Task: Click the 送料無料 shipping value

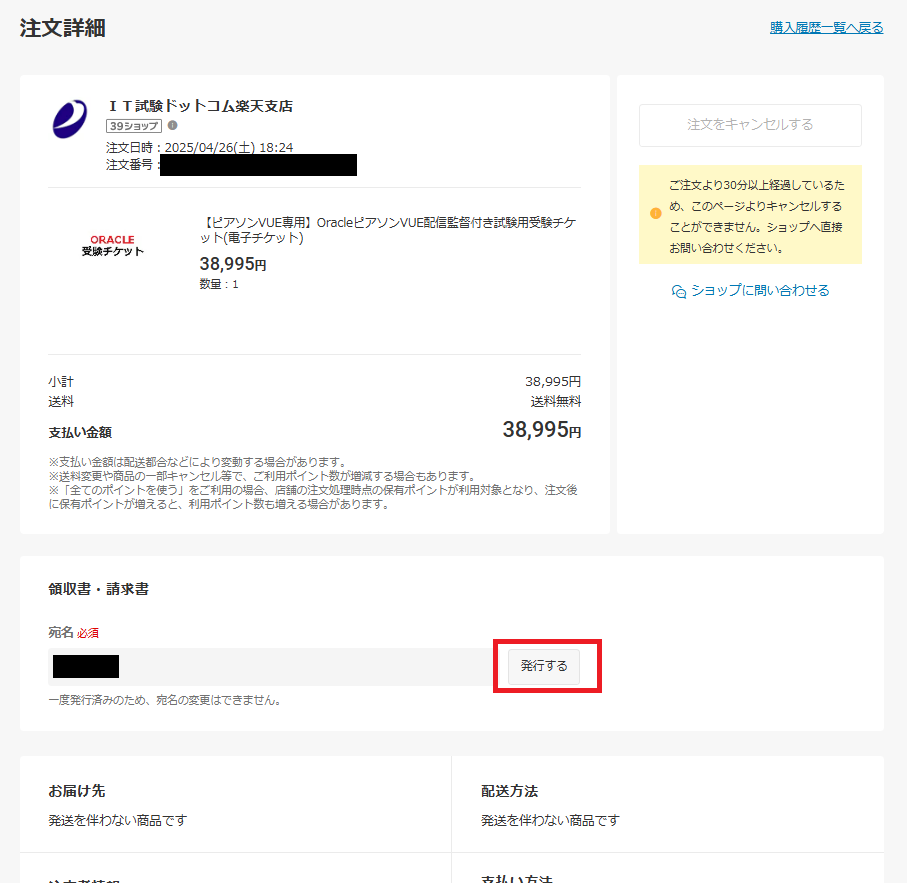Action: [x=555, y=401]
